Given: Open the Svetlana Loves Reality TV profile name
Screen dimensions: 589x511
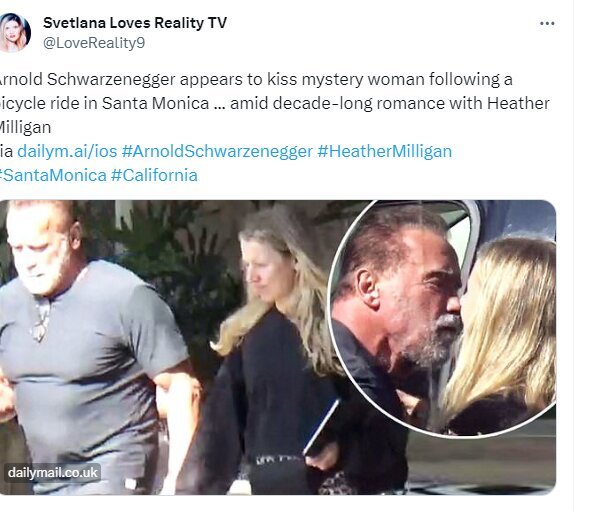Looking at the screenshot, I should coord(135,23).
